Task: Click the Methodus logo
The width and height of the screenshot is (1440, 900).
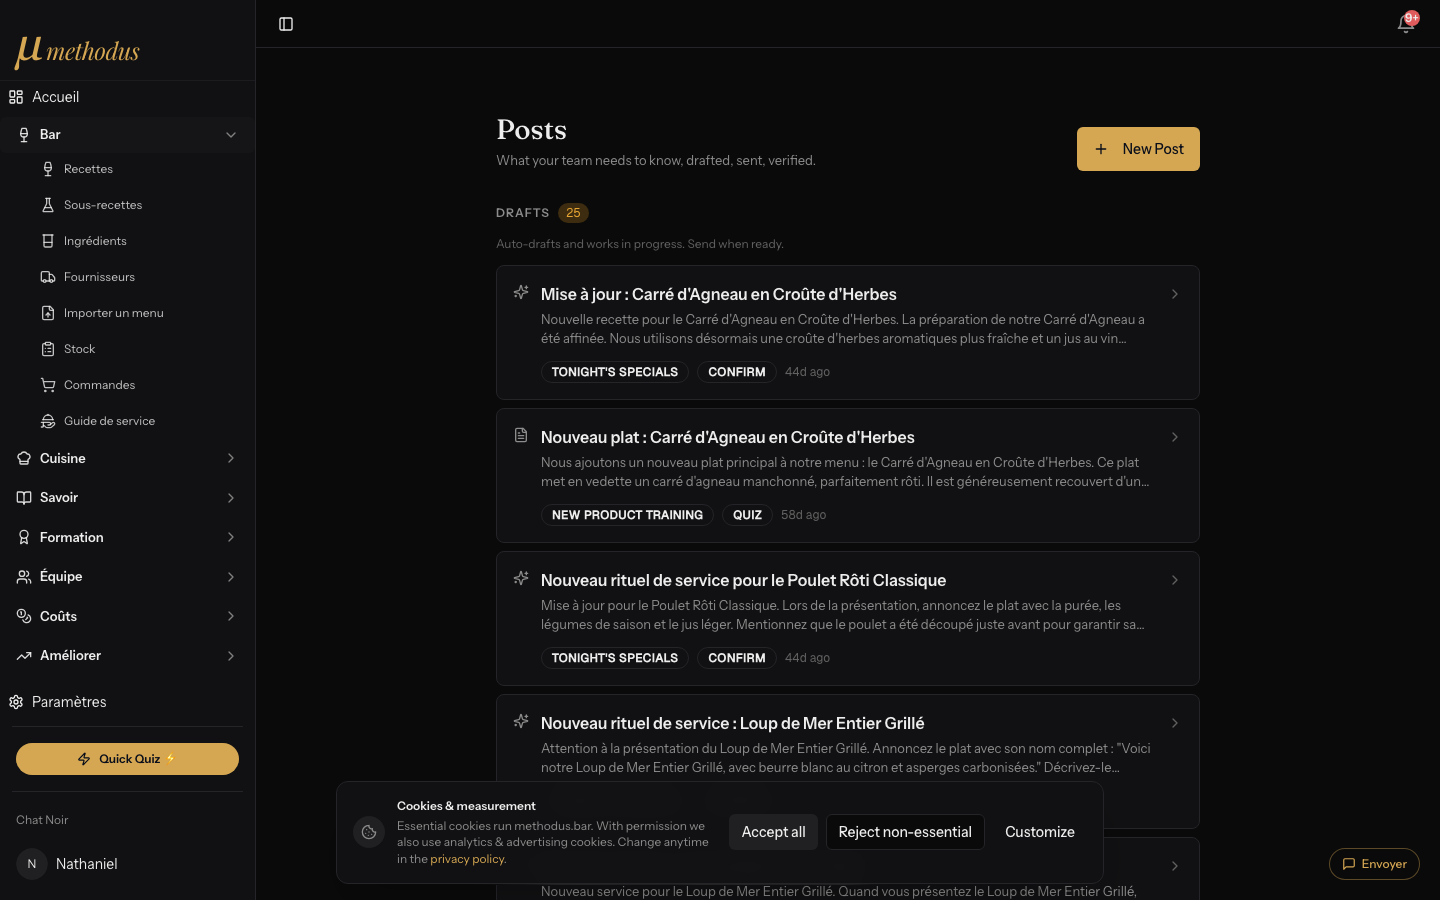Action: point(78,52)
